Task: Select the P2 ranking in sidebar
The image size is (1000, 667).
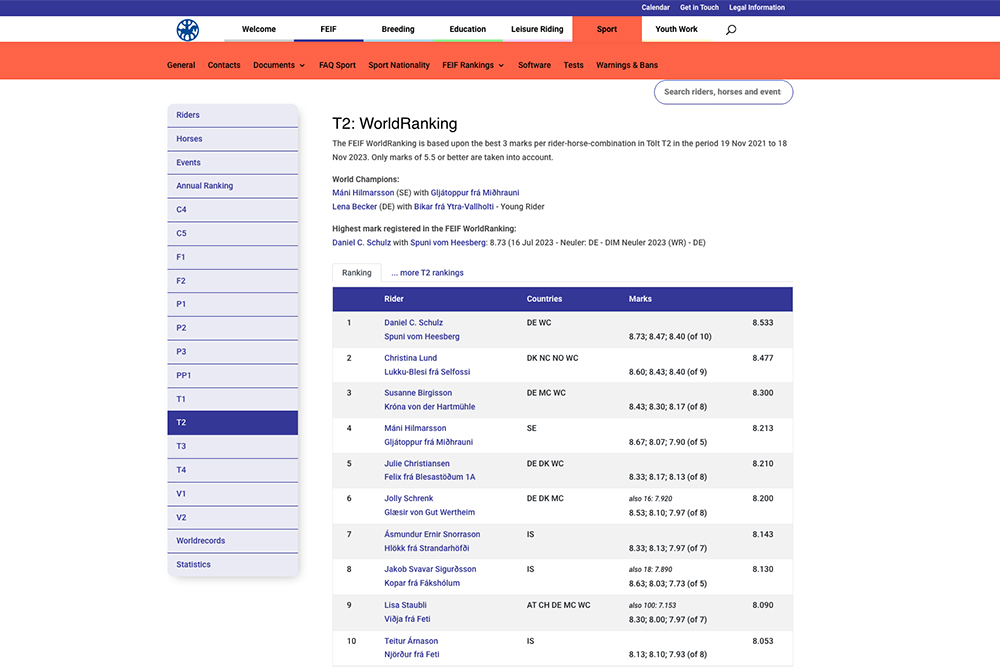Action: [x=233, y=328]
